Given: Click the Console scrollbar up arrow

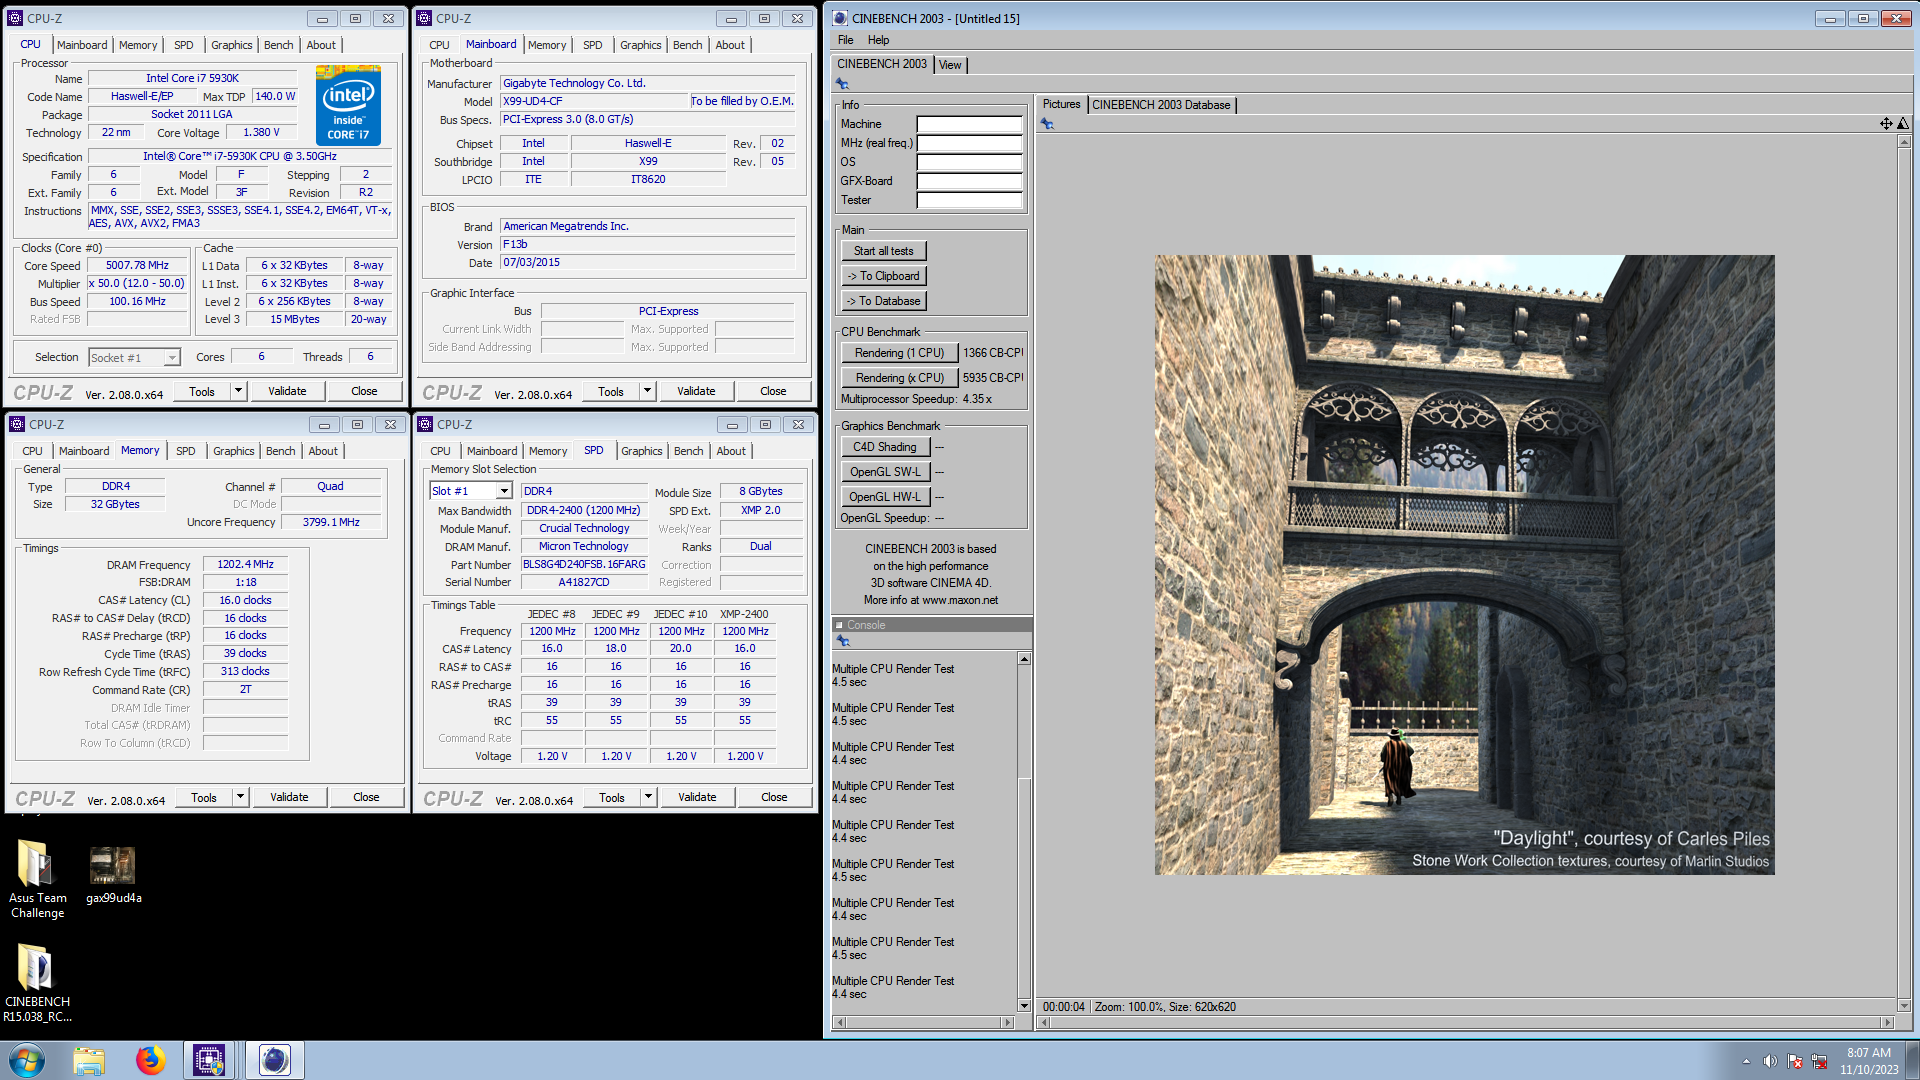Looking at the screenshot, I should click(1024, 659).
